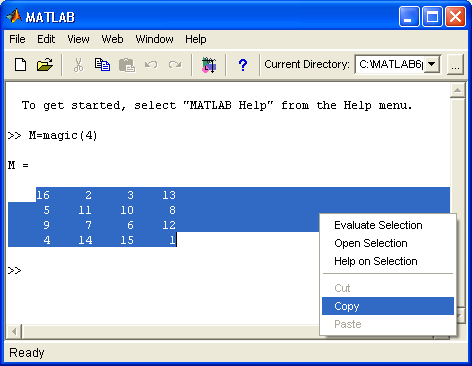
Task: Choose Open Selection from context menu
Action: pyautogui.click(x=388, y=243)
